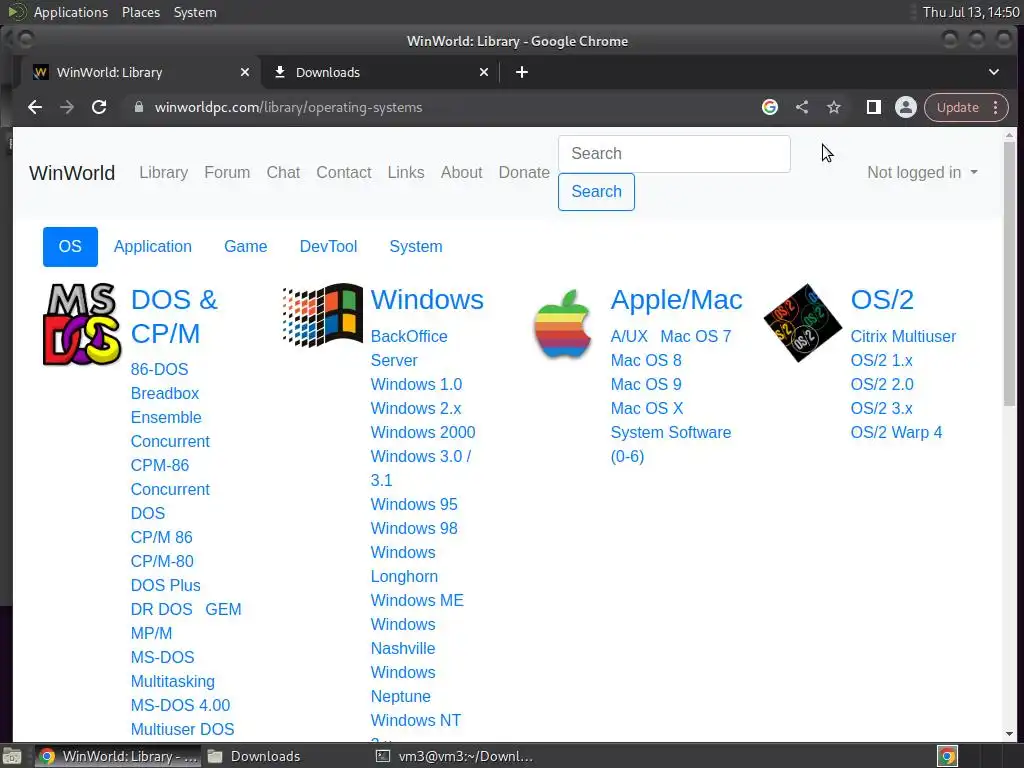The width and height of the screenshot is (1024, 768).
Task: Open the OS/2 heading link
Action: tap(882, 300)
